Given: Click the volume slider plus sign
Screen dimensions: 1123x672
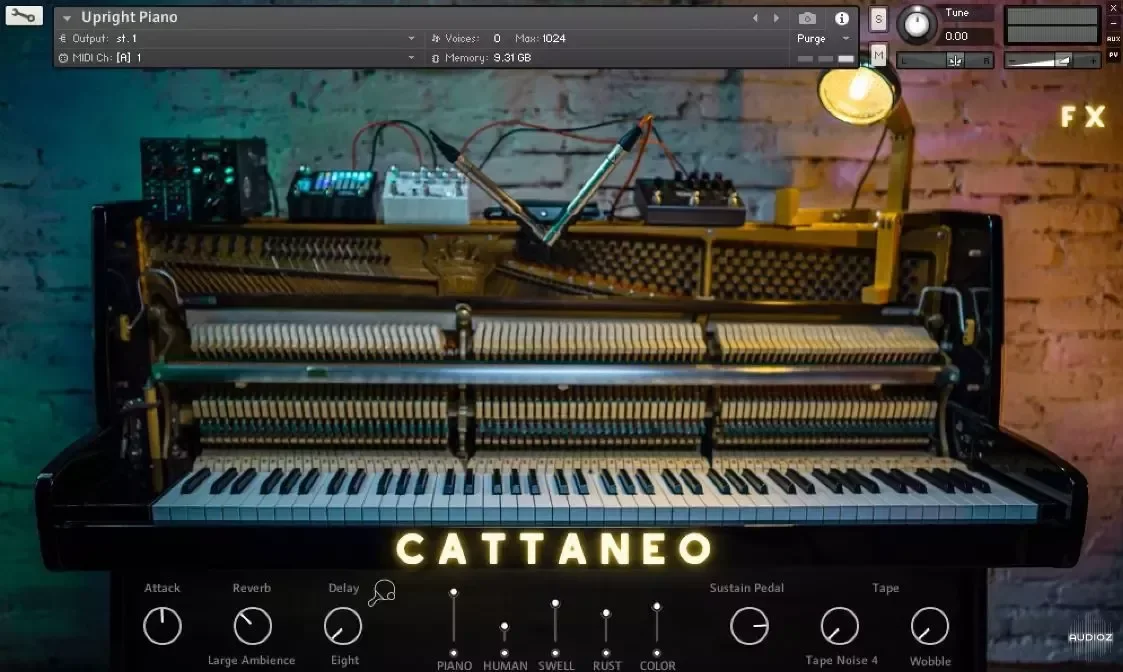Looking at the screenshot, I should click(1093, 62).
